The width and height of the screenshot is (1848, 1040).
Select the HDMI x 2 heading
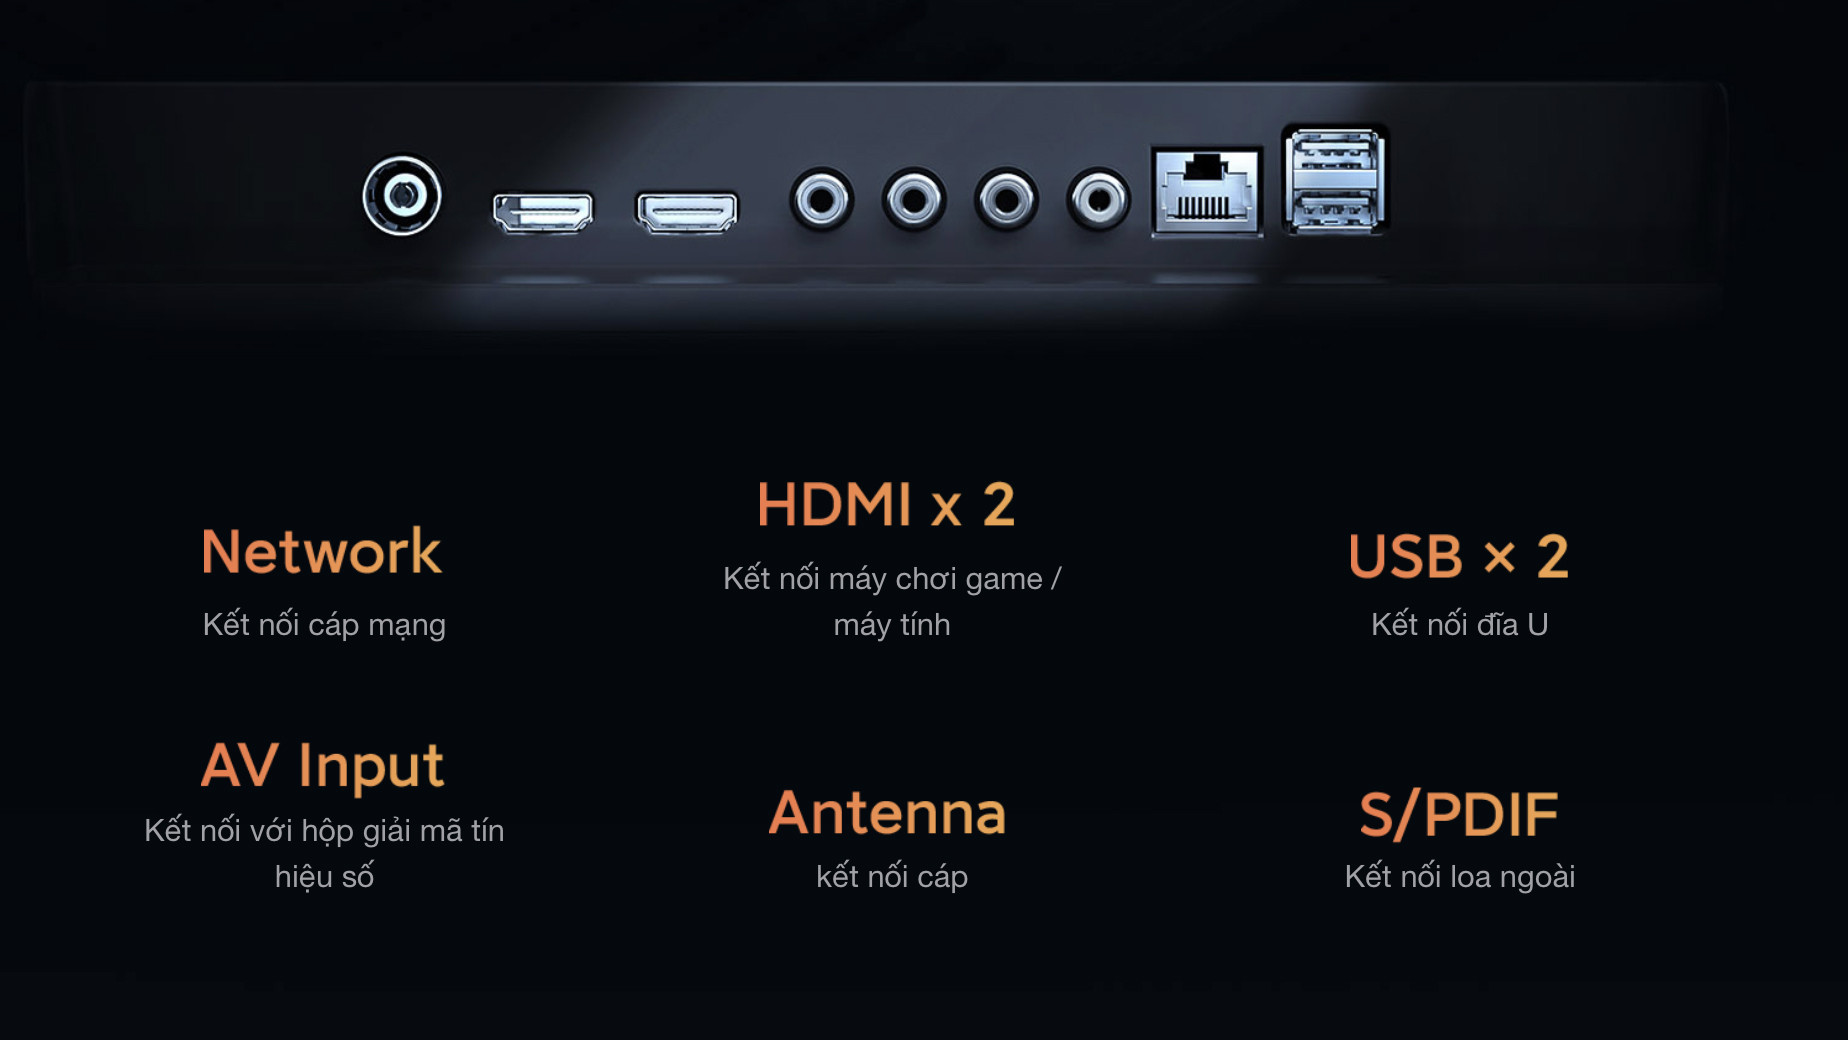[x=886, y=504]
